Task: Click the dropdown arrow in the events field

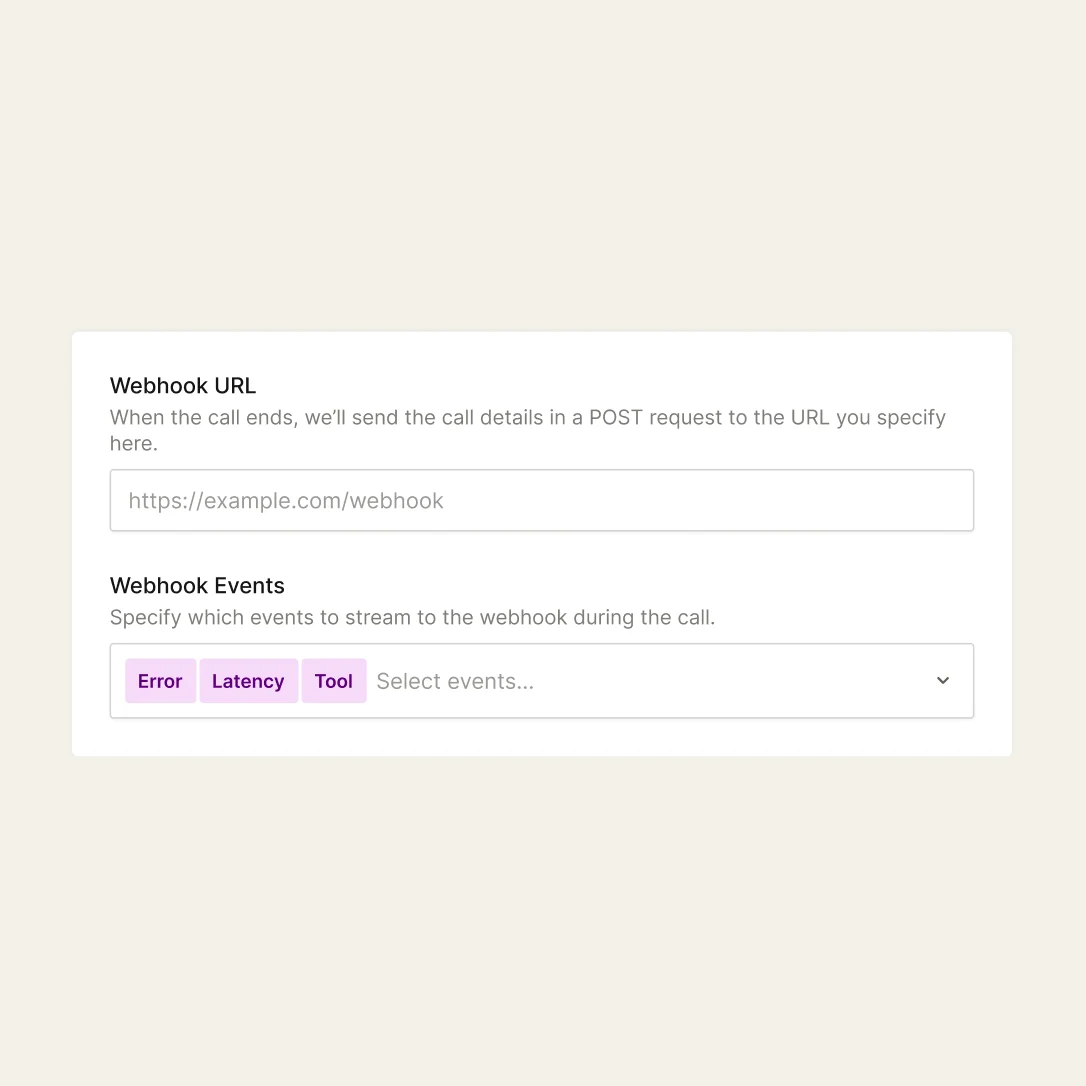Action: pos(941,680)
